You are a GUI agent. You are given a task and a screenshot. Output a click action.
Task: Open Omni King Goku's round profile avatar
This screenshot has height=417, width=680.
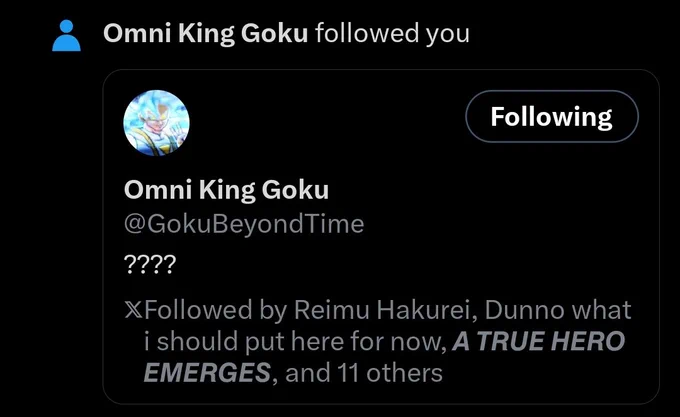pos(157,123)
